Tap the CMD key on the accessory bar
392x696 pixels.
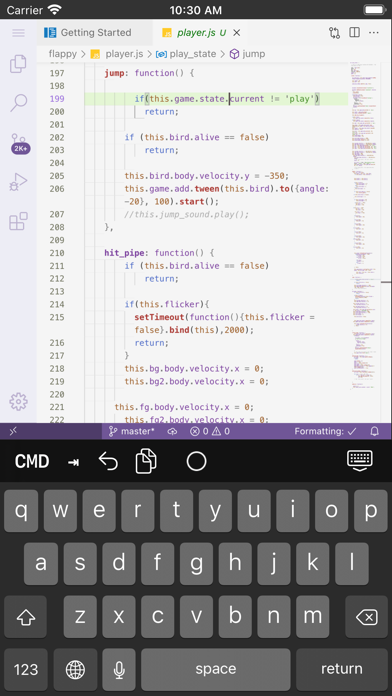(32, 462)
